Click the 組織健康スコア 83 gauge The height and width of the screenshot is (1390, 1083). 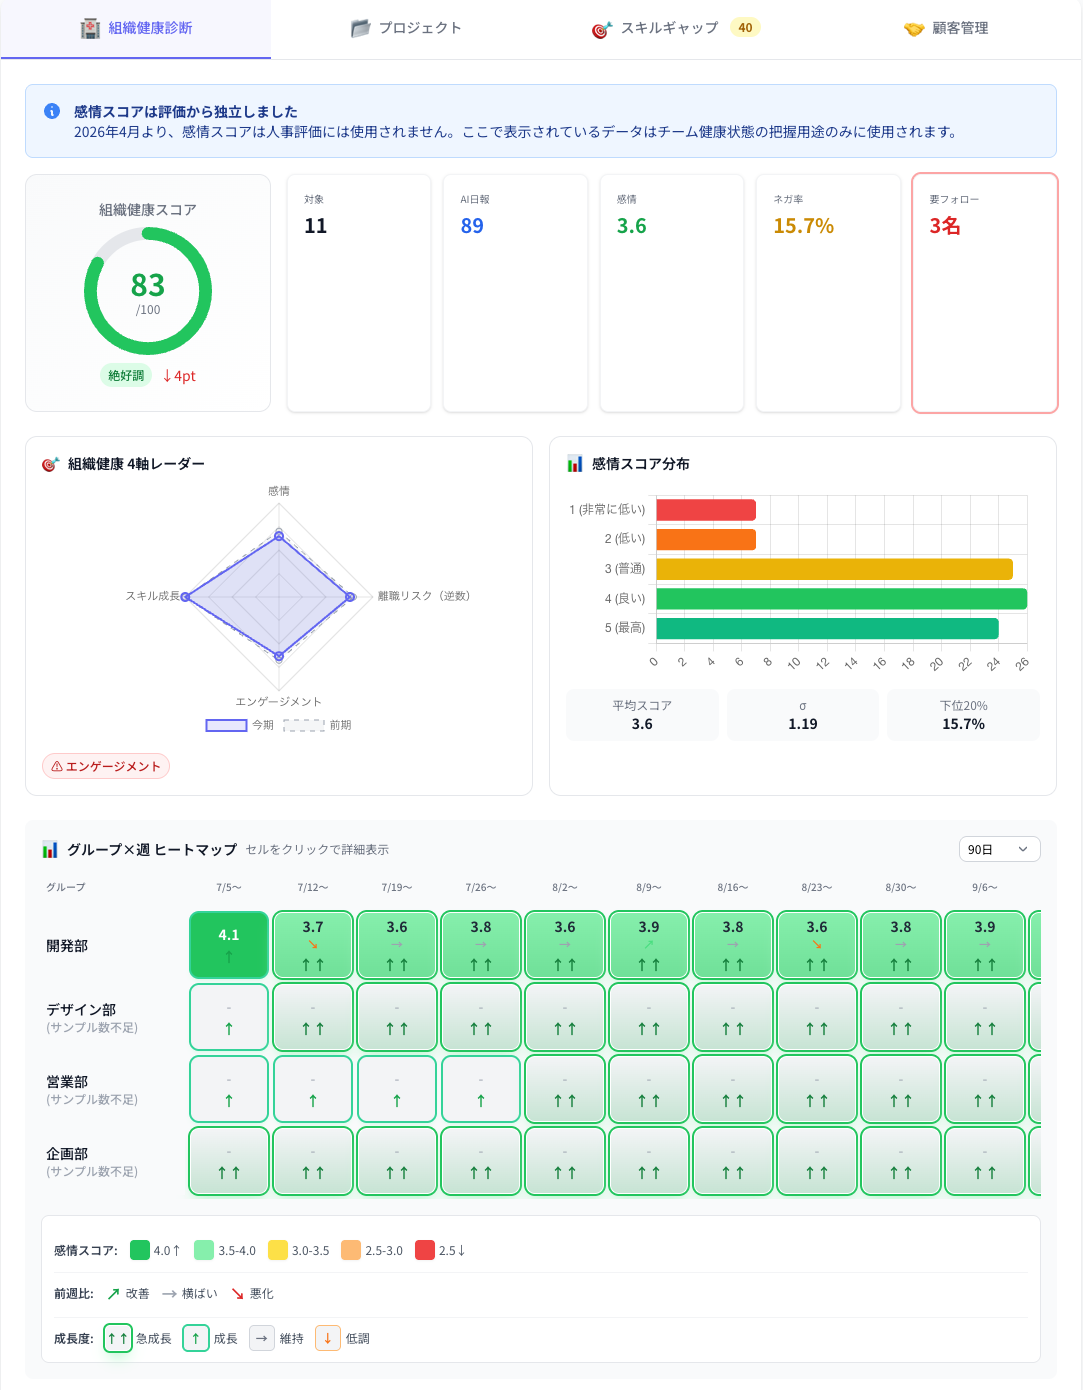click(x=148, y=291)
